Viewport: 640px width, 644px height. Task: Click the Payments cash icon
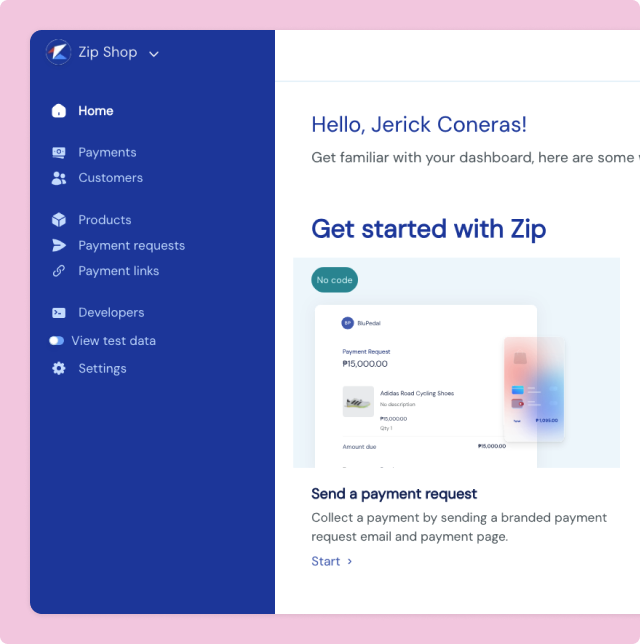59,152
